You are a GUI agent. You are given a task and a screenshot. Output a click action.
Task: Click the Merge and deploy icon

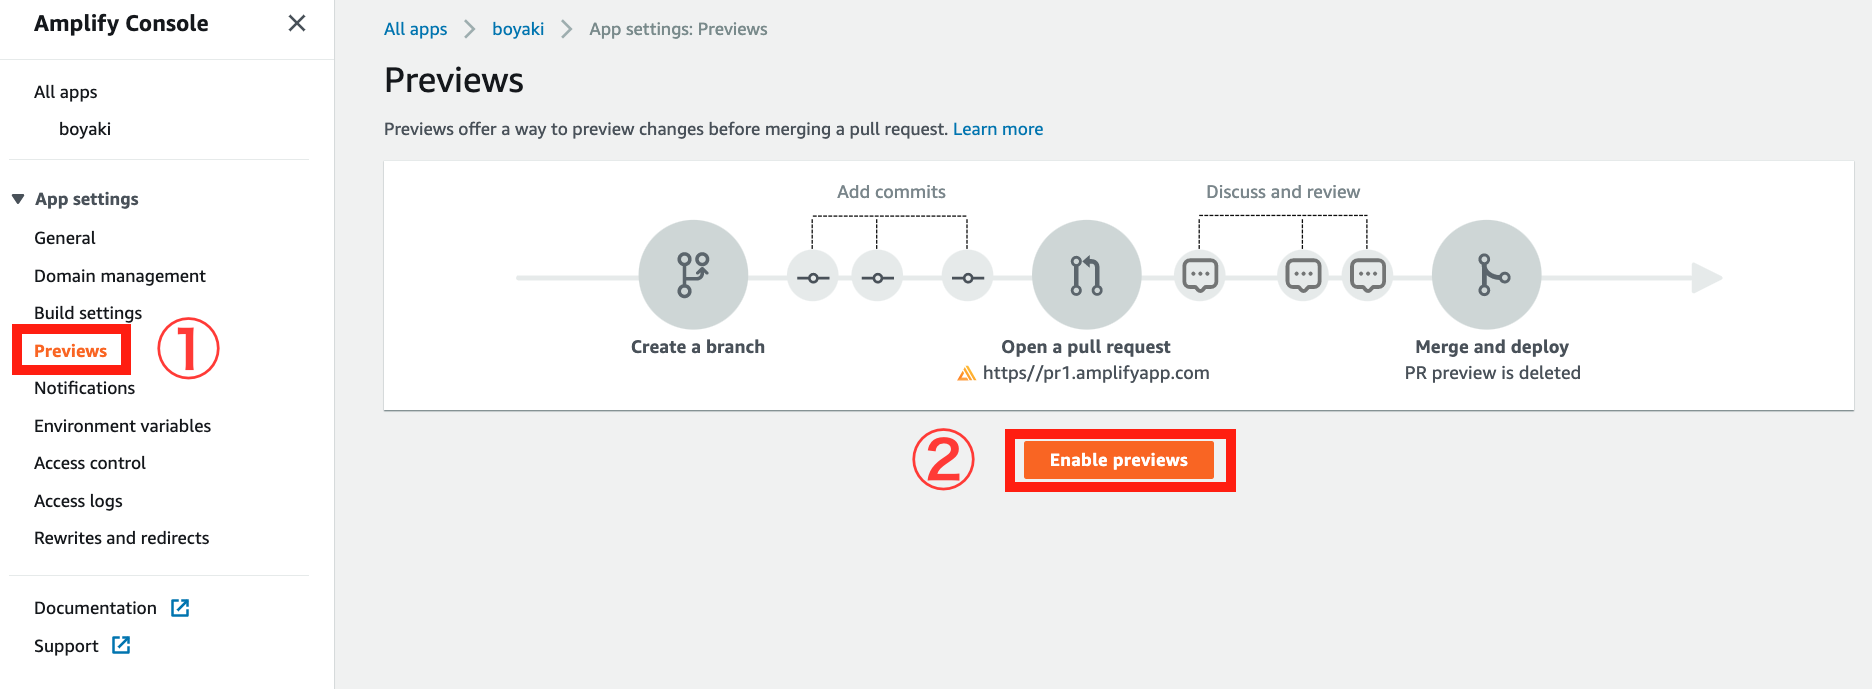click(x=1486, y=274)
